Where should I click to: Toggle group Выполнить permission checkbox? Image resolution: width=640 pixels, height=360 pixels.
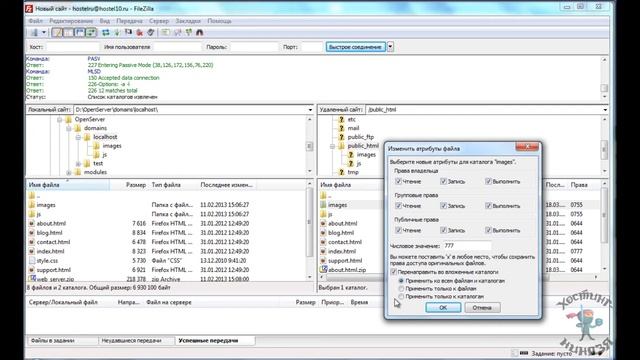tap(488, 206)
